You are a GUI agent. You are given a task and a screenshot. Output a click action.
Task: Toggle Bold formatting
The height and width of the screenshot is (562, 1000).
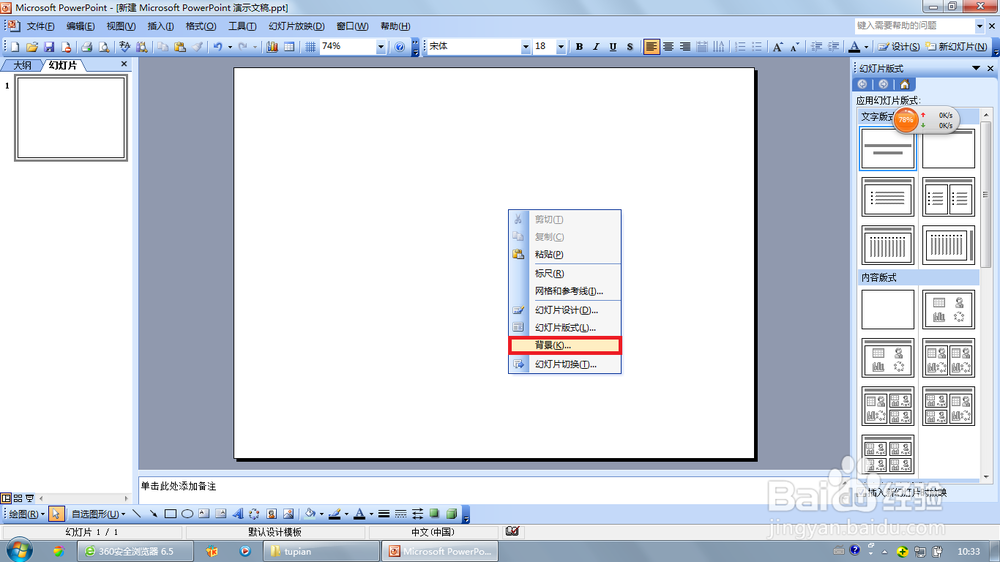click(x=579, y=47)
